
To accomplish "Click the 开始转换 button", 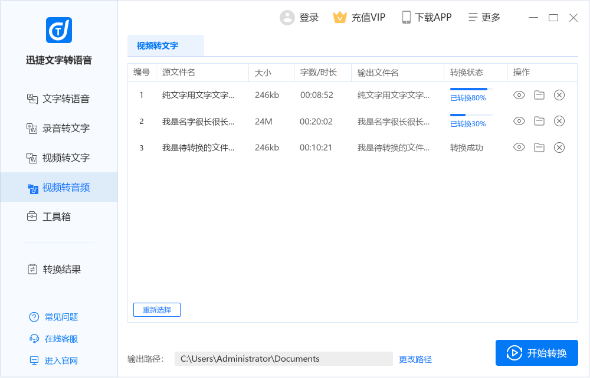I will [537, 353].
